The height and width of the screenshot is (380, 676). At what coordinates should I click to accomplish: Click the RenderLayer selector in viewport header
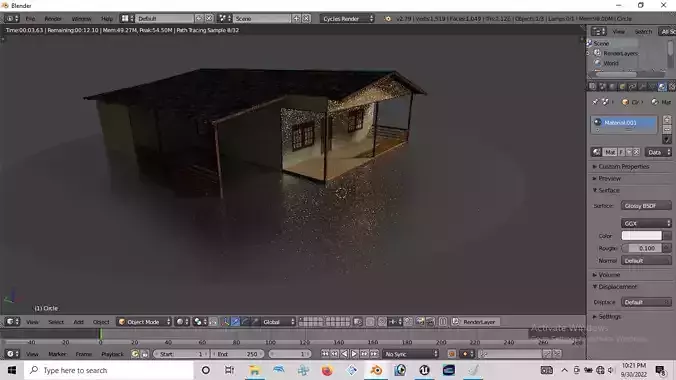476,322
